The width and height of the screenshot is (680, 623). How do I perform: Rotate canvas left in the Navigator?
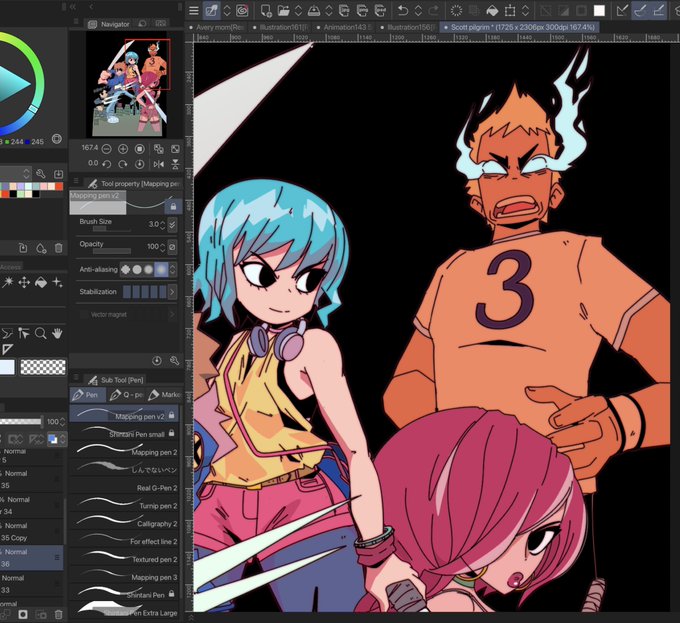[106, 164]
